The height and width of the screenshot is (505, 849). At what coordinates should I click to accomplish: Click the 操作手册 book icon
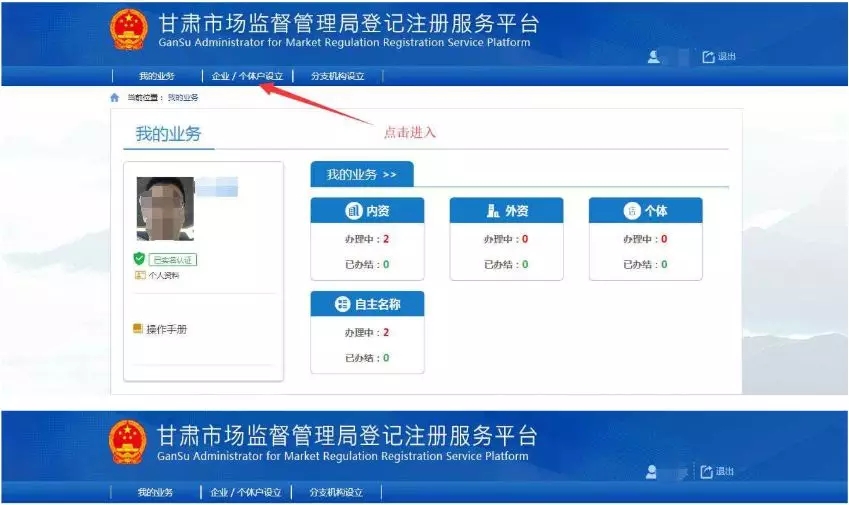pyautogui.click(x=138, y=329)
